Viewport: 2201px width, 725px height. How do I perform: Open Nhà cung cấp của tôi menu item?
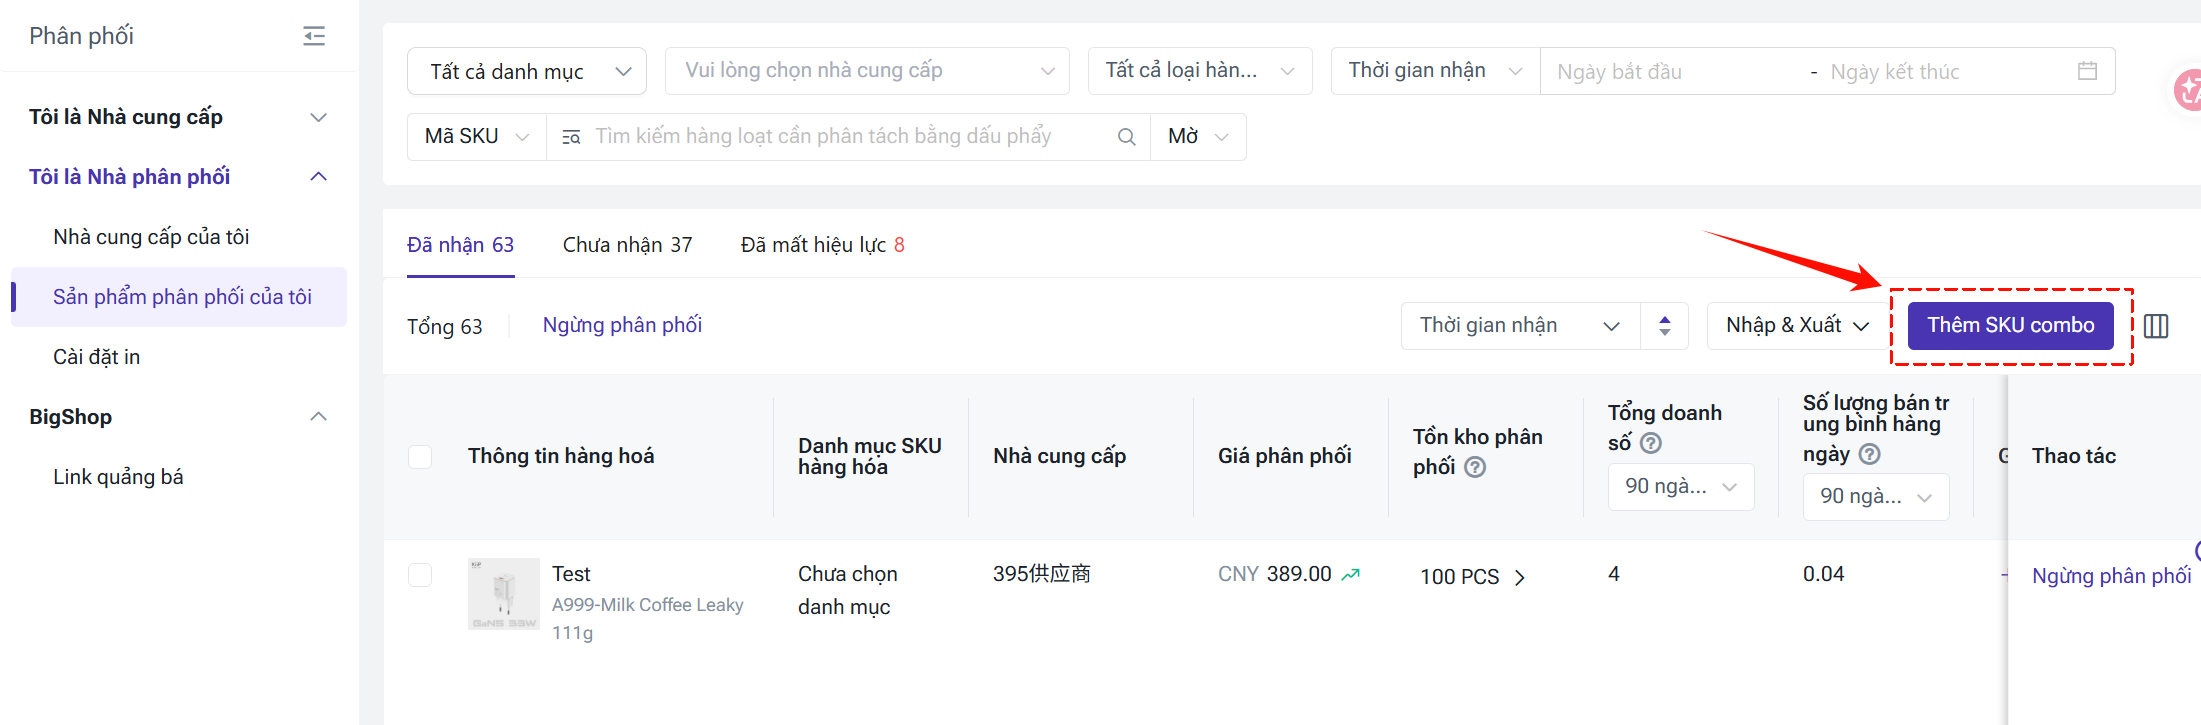[x=151, y=237]
